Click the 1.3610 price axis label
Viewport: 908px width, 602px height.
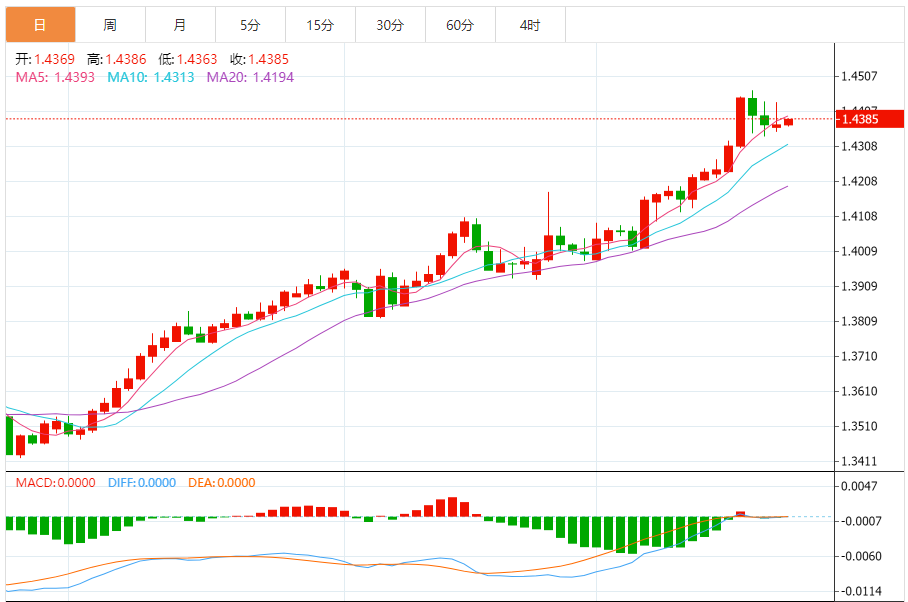click(x=859, y=391)
